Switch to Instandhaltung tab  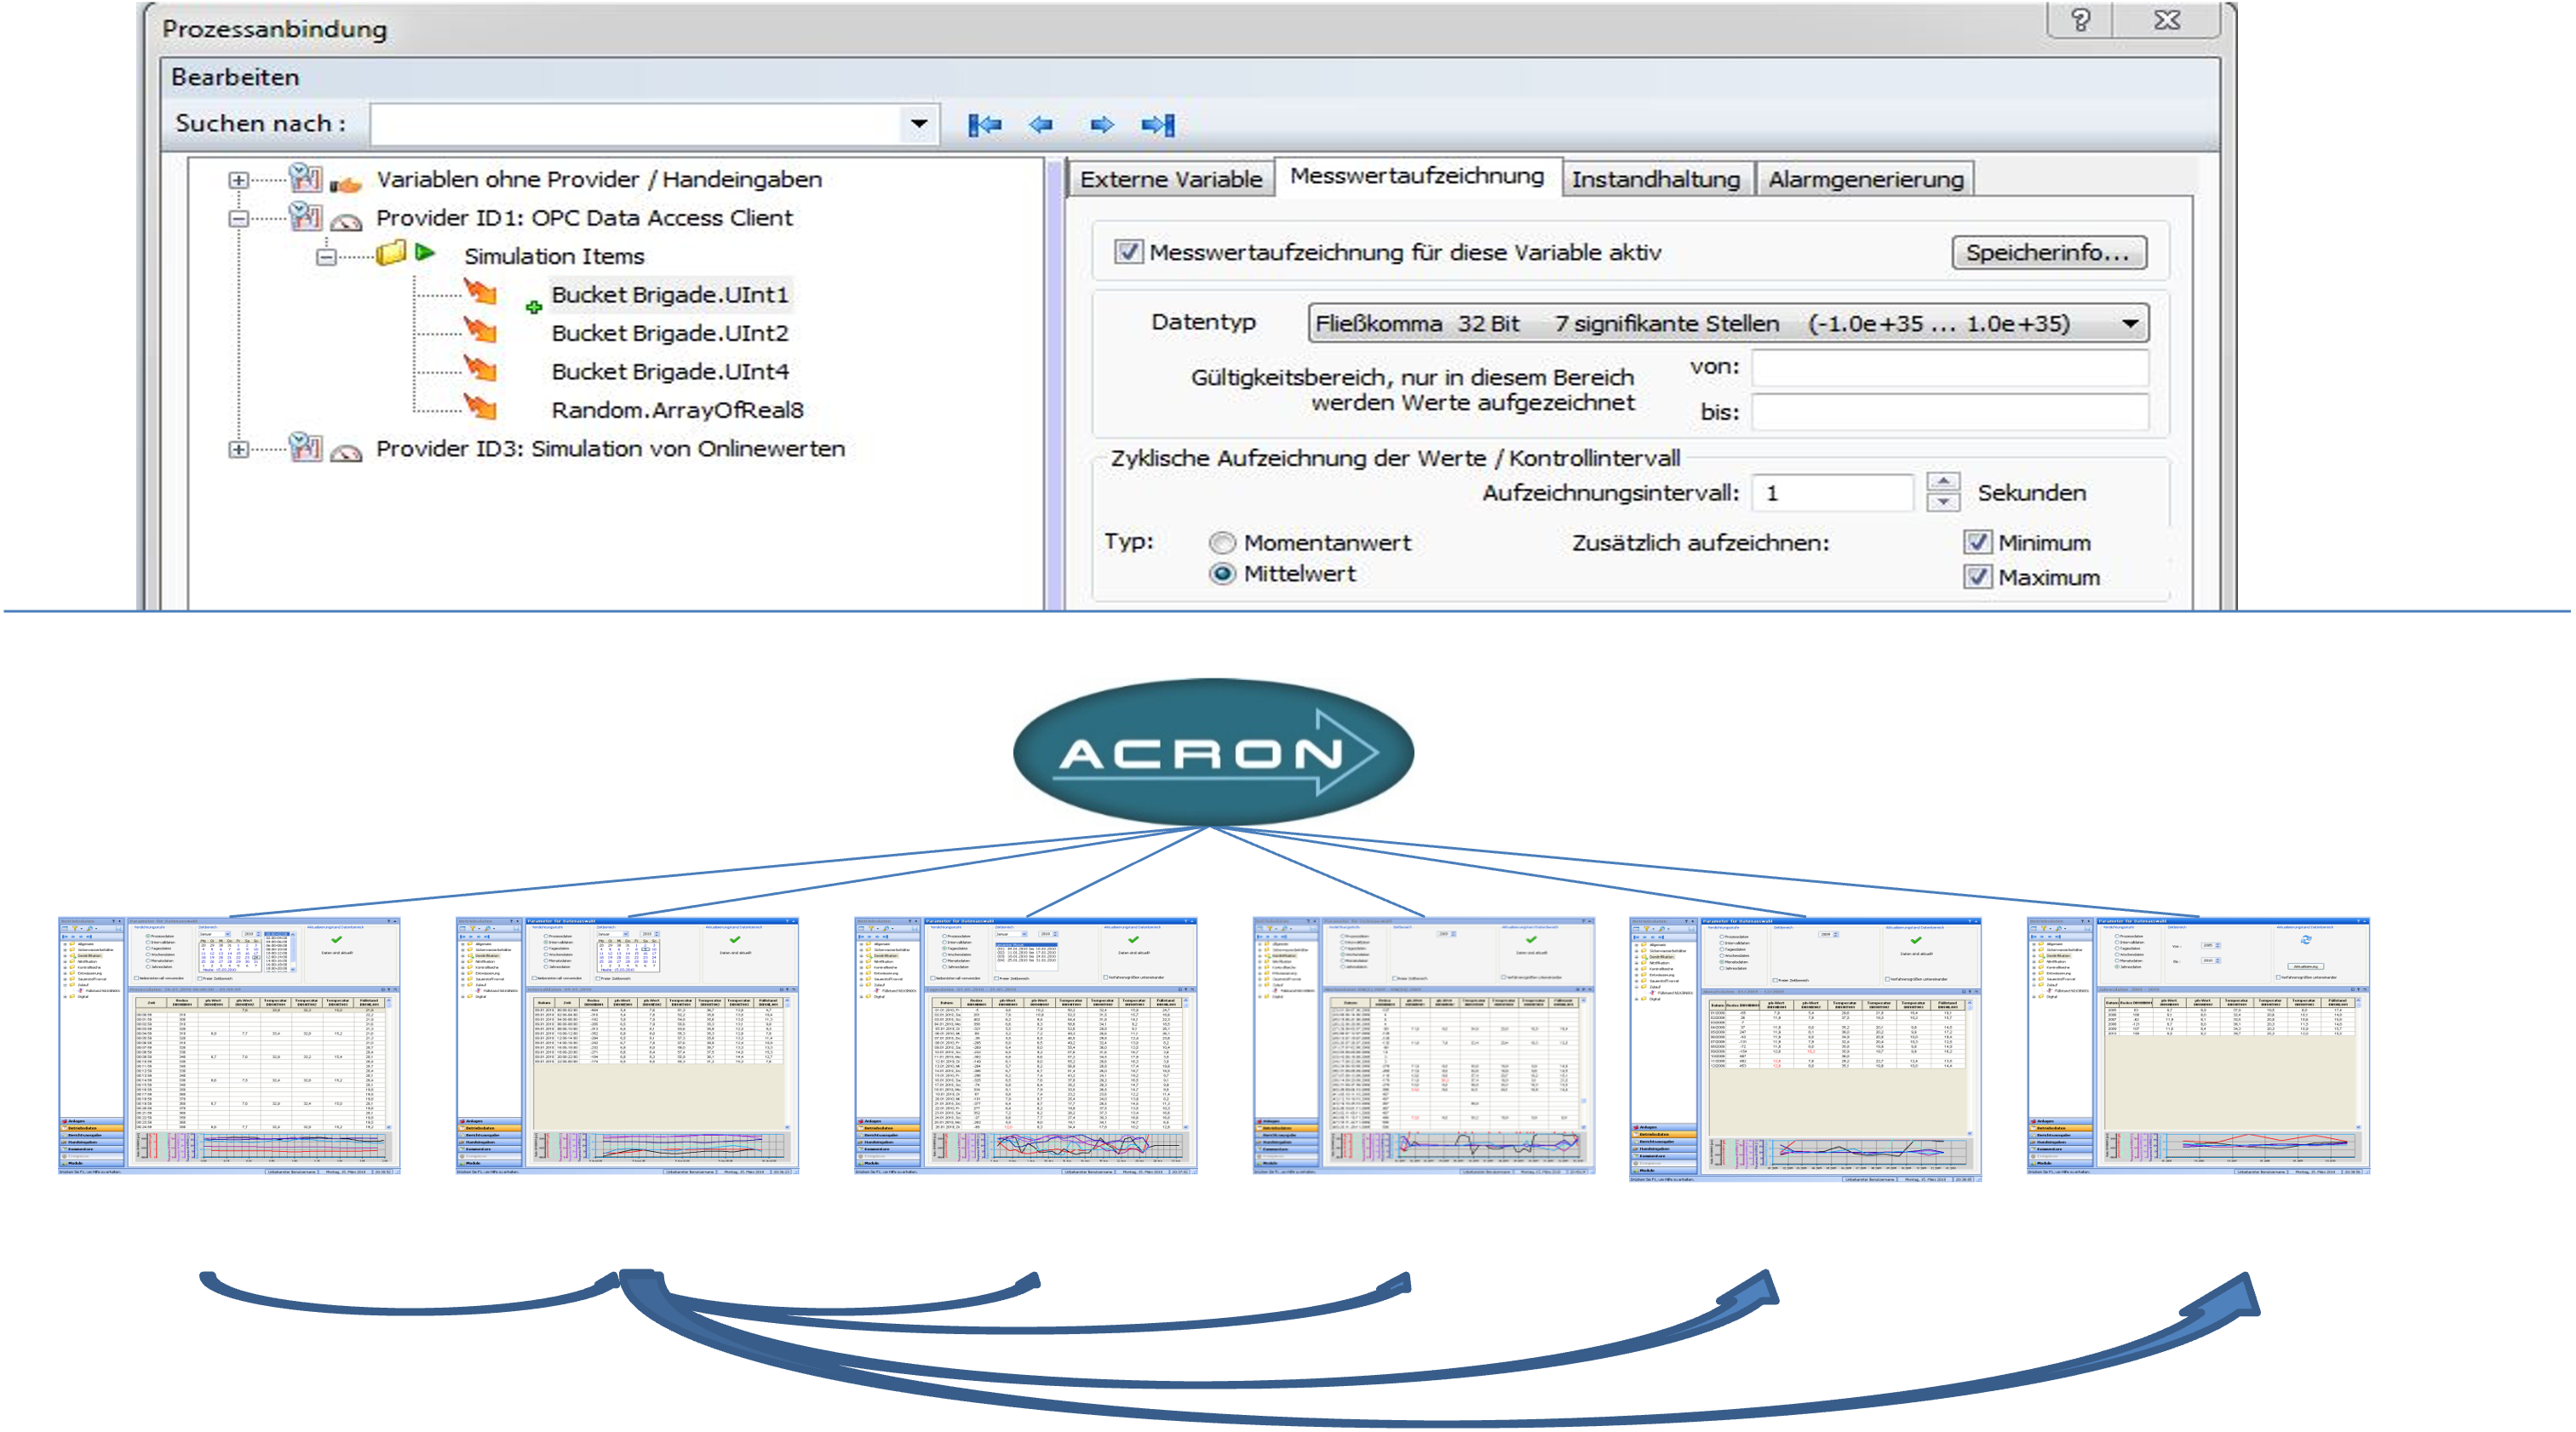click(x=1656, y=179)
